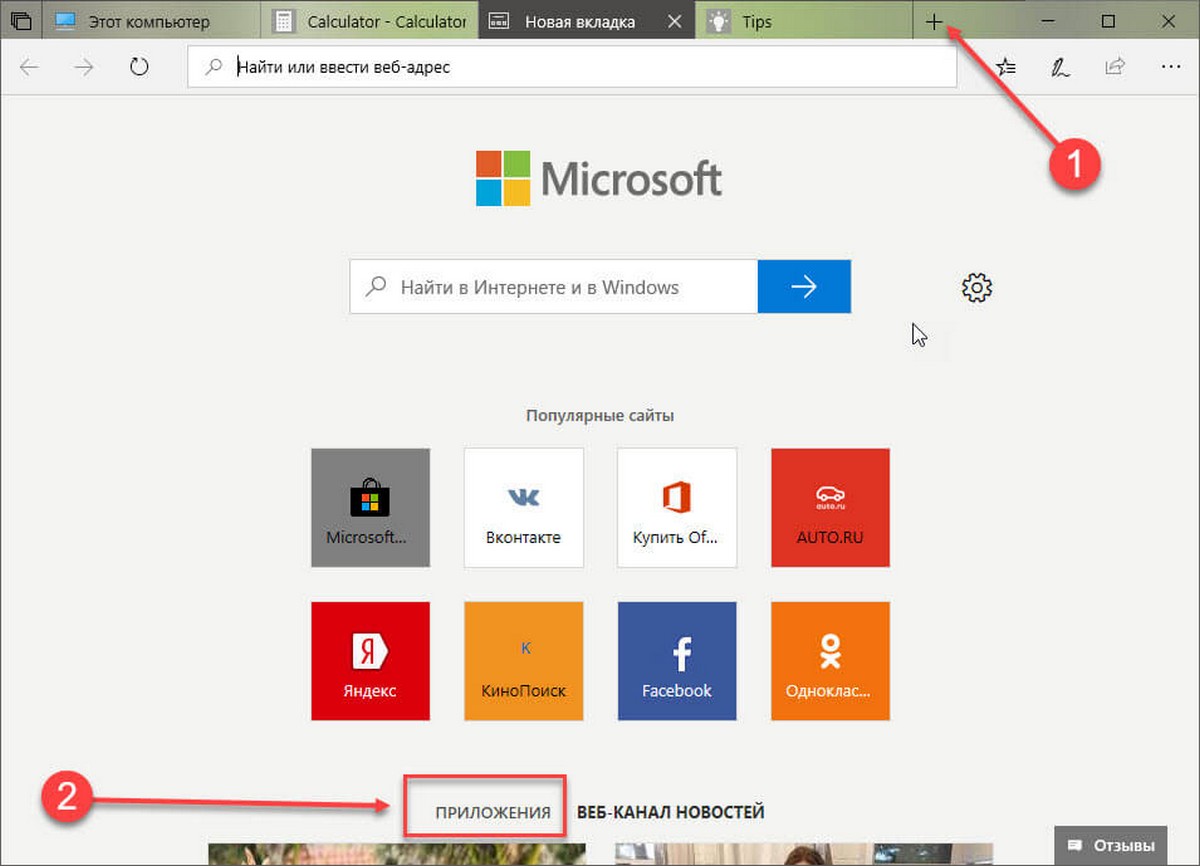1200x866 pixels.
Task: Go forward using the forward arrow
Action: pos(84,67)
